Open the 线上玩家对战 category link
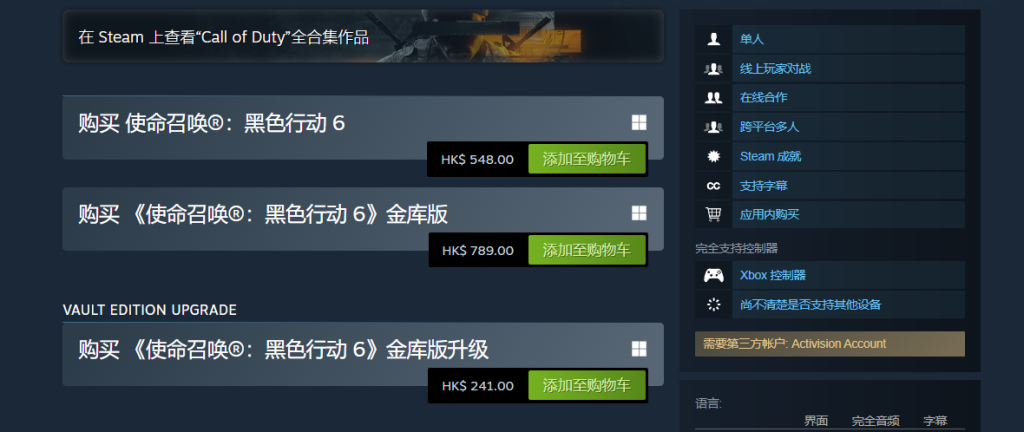 pyautogui.click(x=775, y=69)
